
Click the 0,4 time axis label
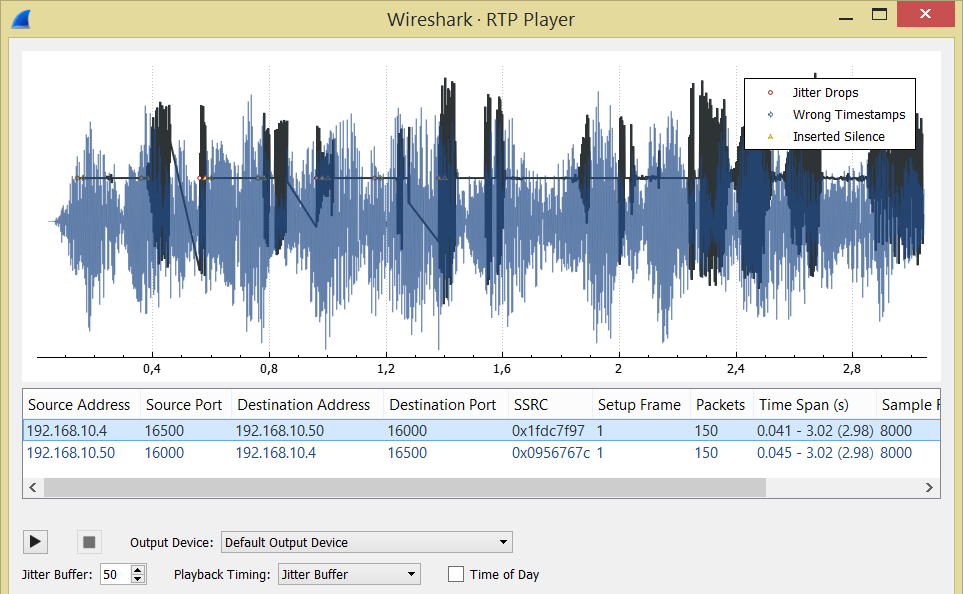coord(152,369)
